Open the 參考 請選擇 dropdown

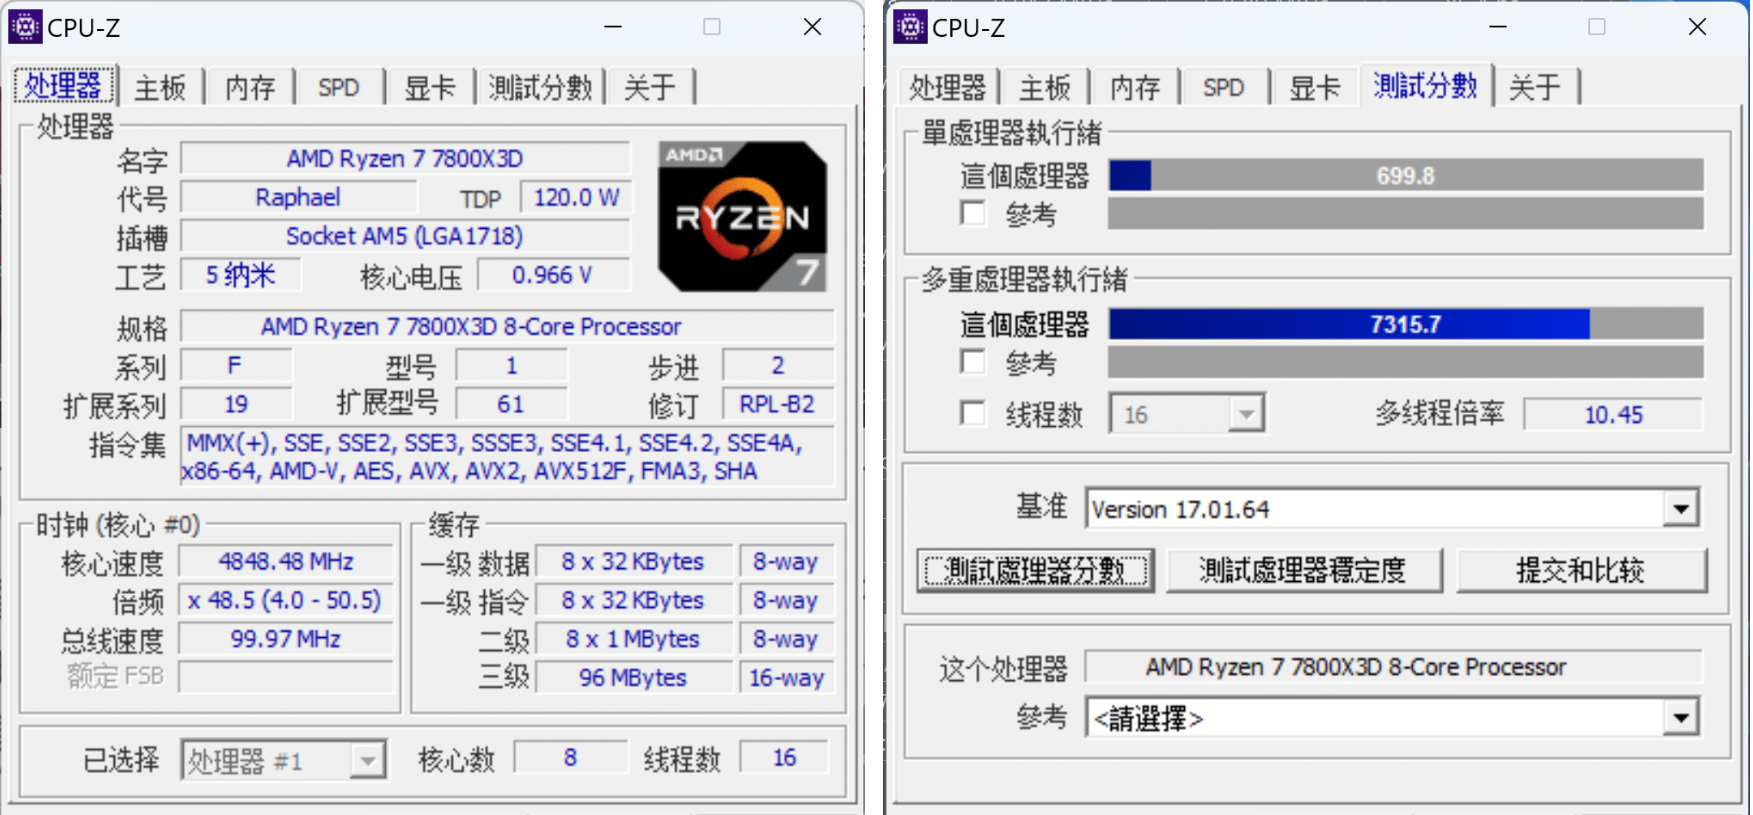(1392, 718)
